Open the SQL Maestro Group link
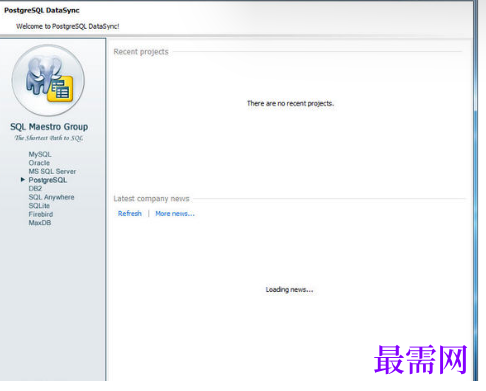The width and height of the screenshot is (486, 391). click(x=49, y=127)
